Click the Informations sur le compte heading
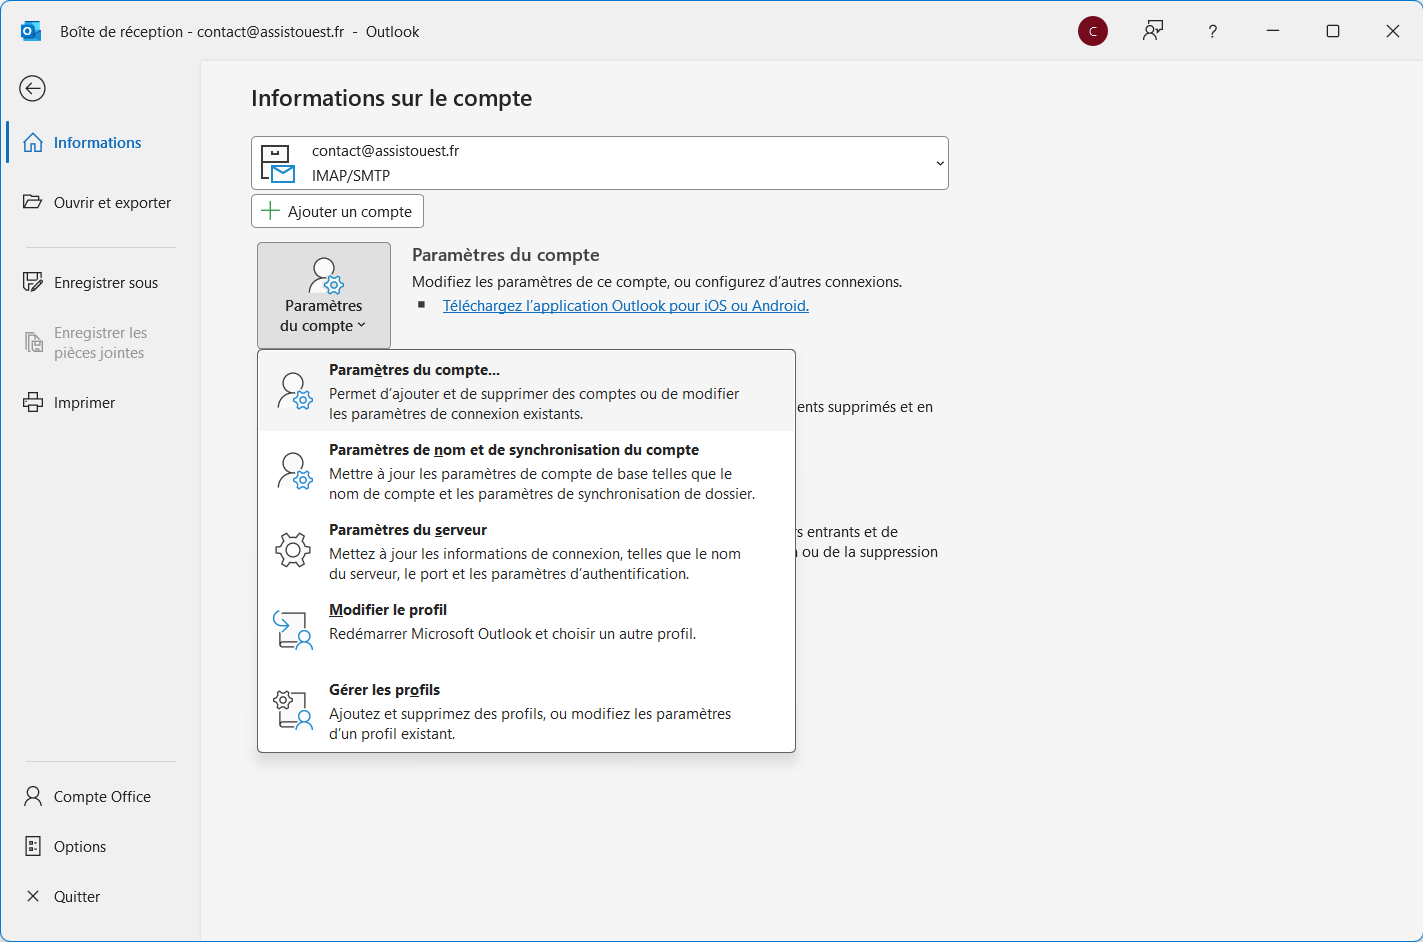 click(392, 98)
